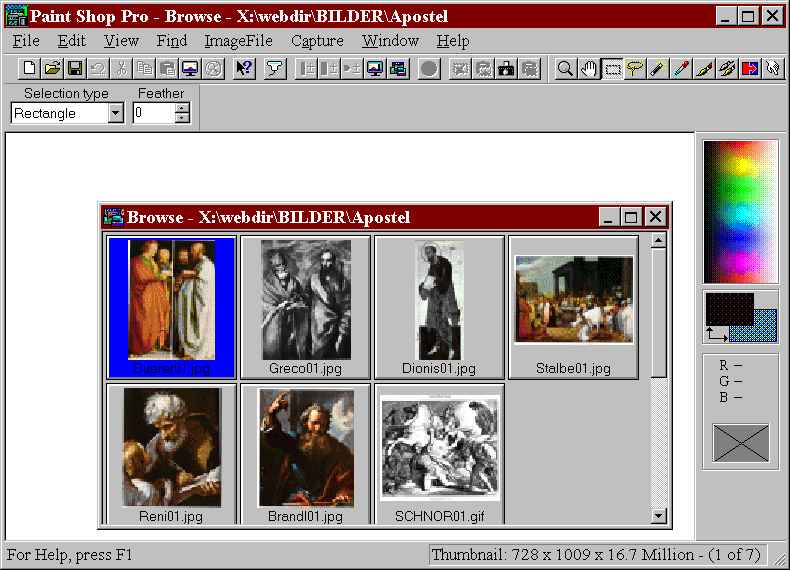Select the Lasso freehand tool

634,69
